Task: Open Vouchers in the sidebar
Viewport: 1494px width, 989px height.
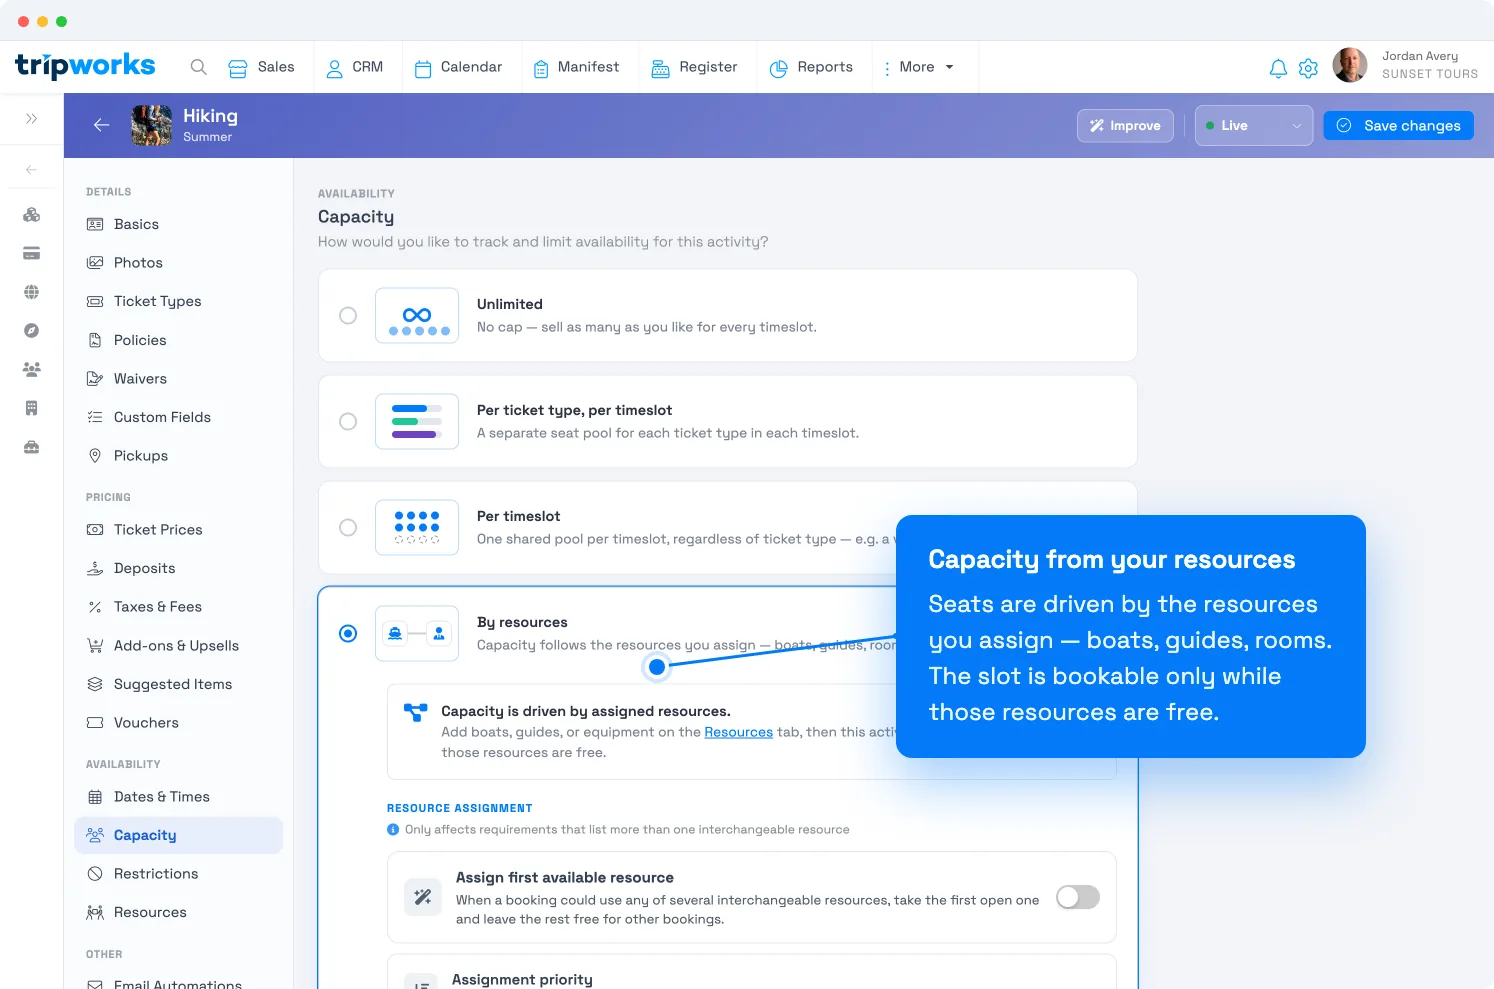Action: coord(178,723)
